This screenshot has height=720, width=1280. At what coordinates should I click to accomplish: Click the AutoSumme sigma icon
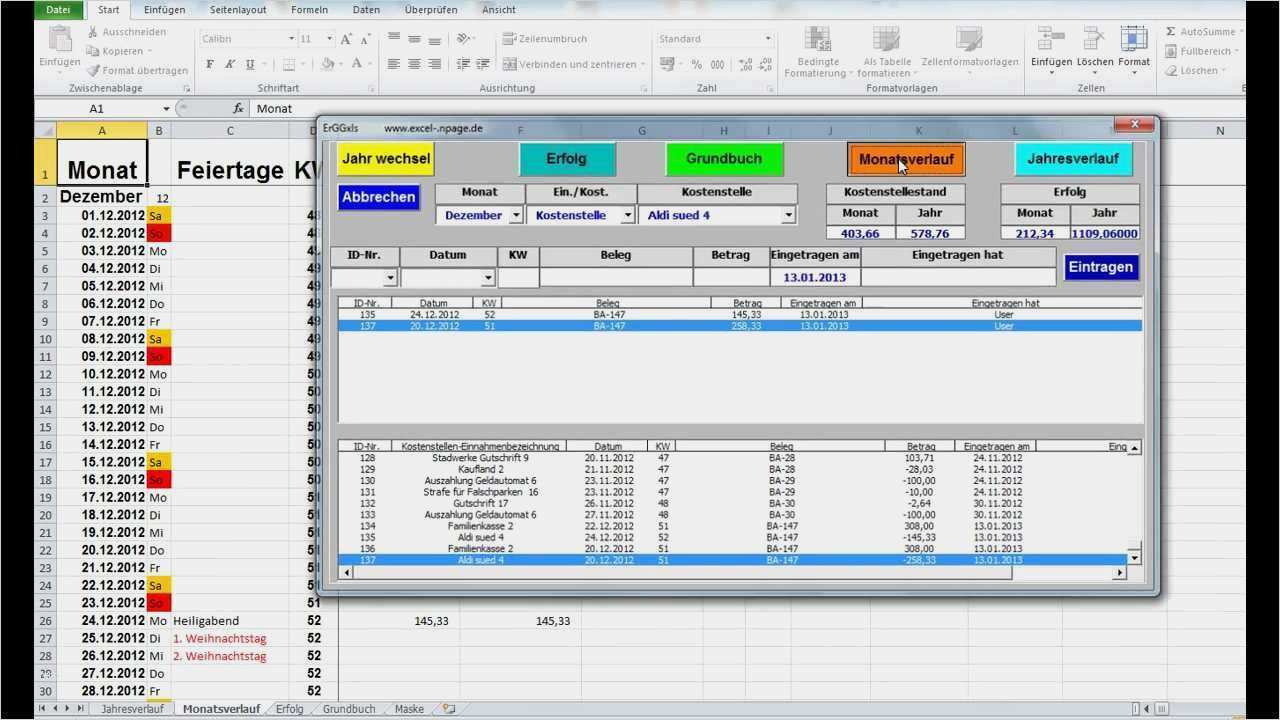(1171, 32)
